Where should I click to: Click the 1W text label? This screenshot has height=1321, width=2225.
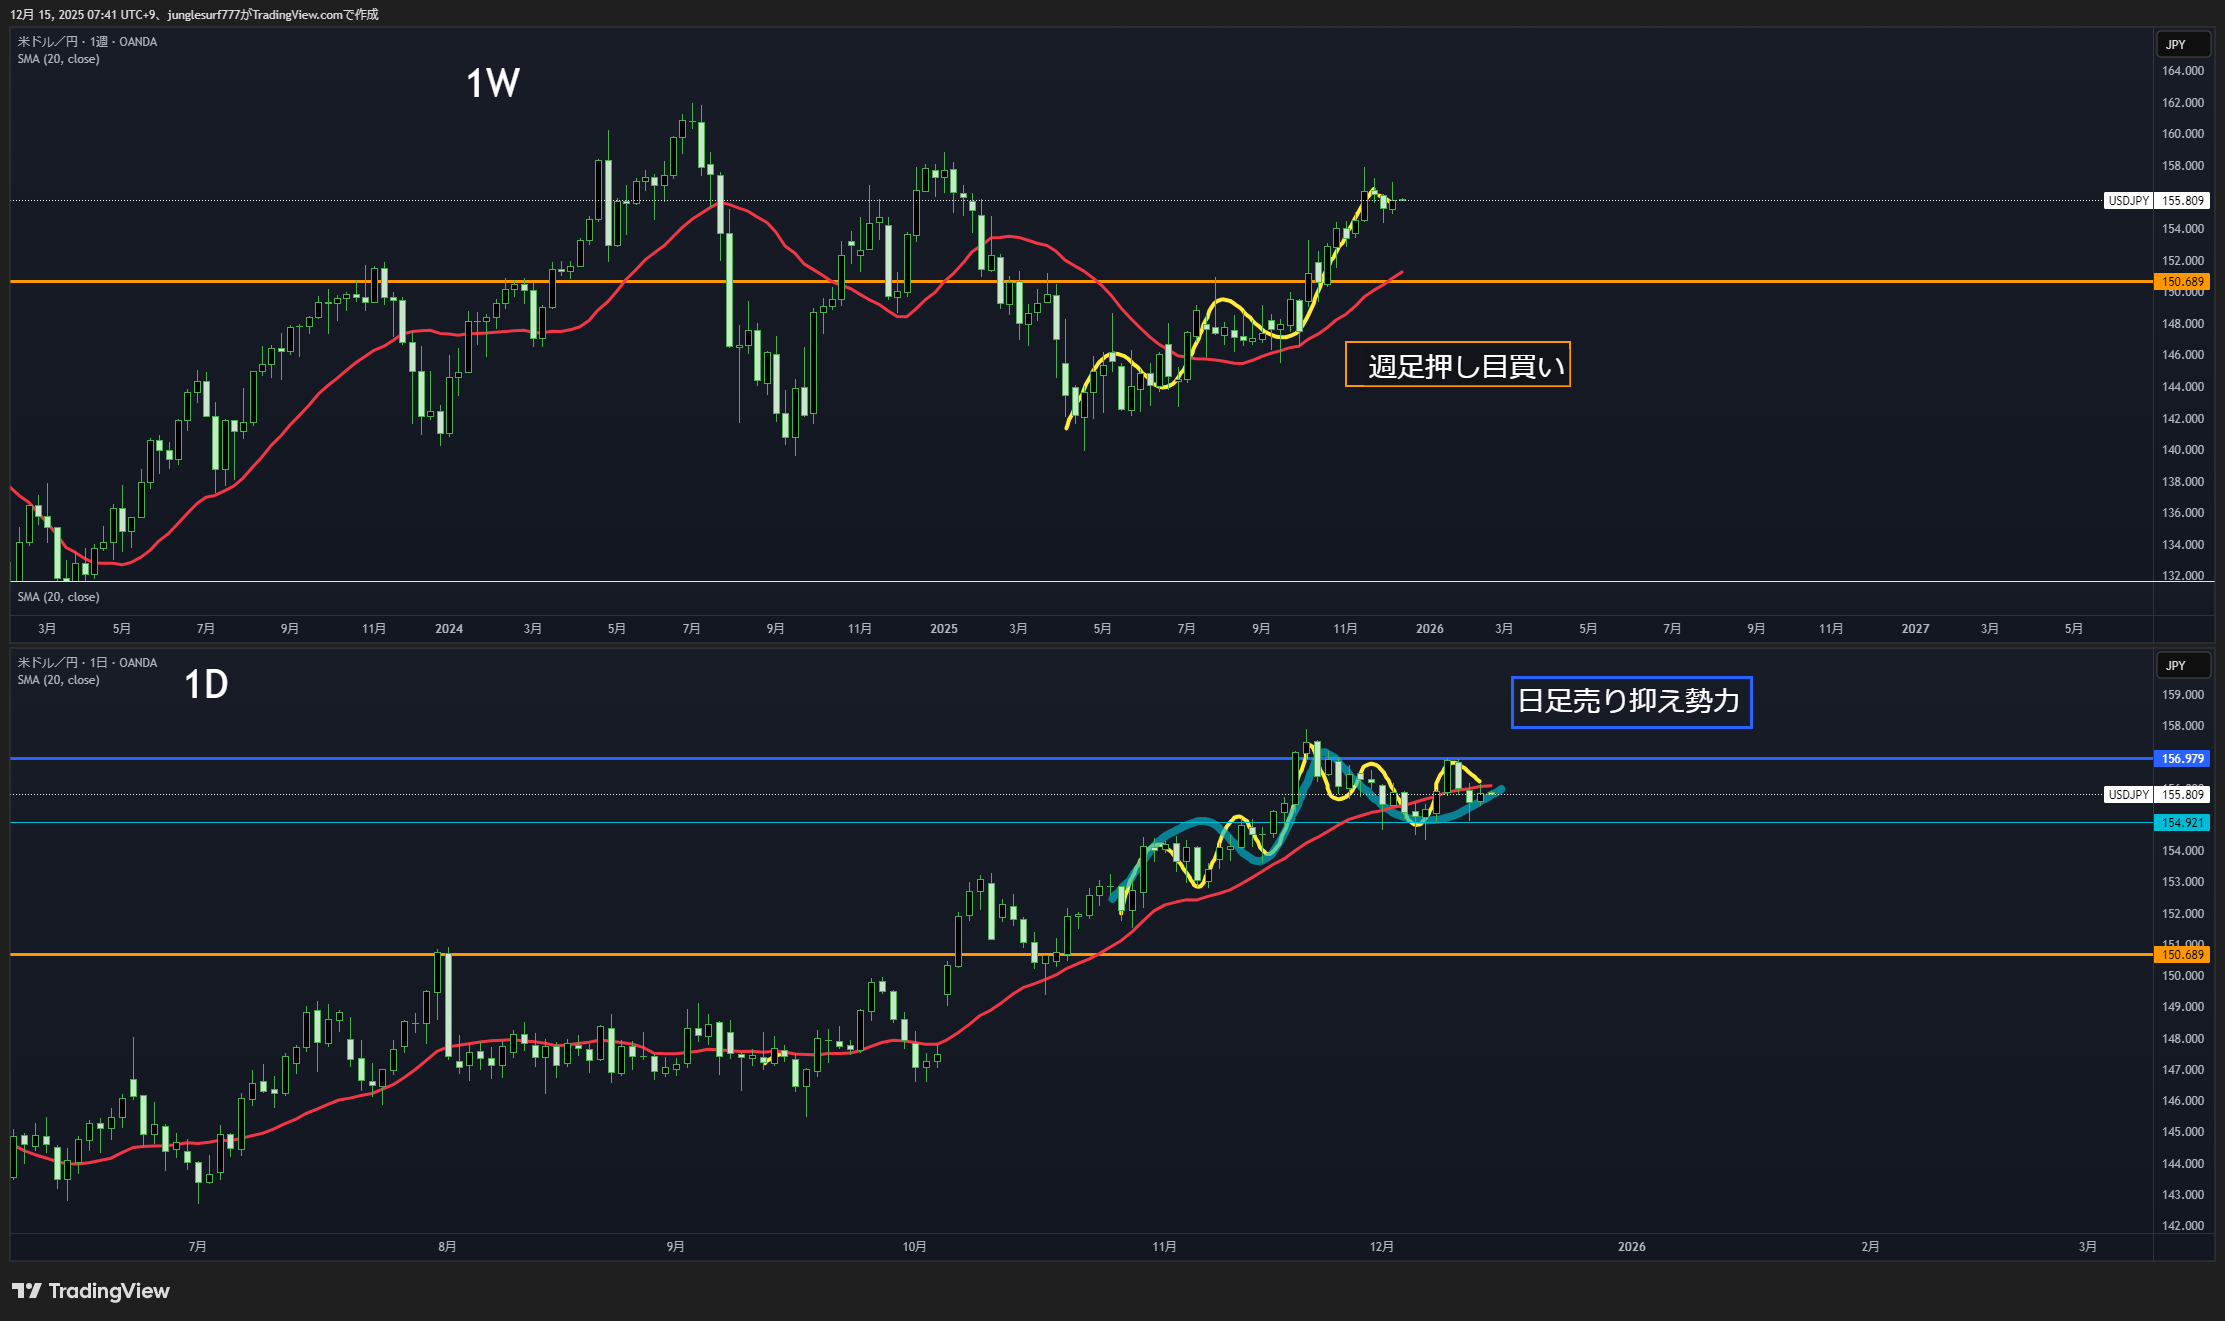click(x=493, y=83)
